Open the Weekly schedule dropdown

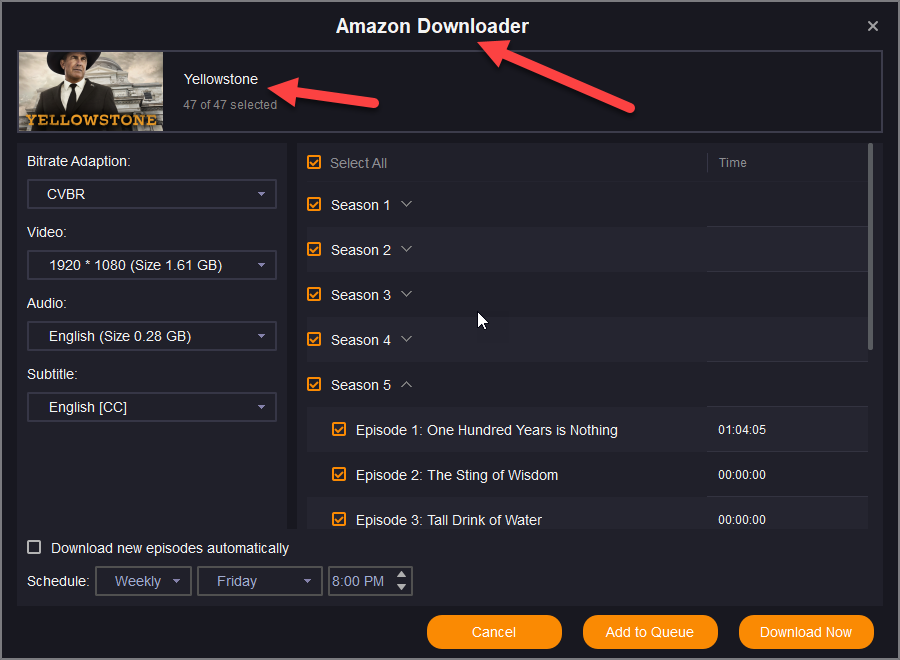(143, 581)
